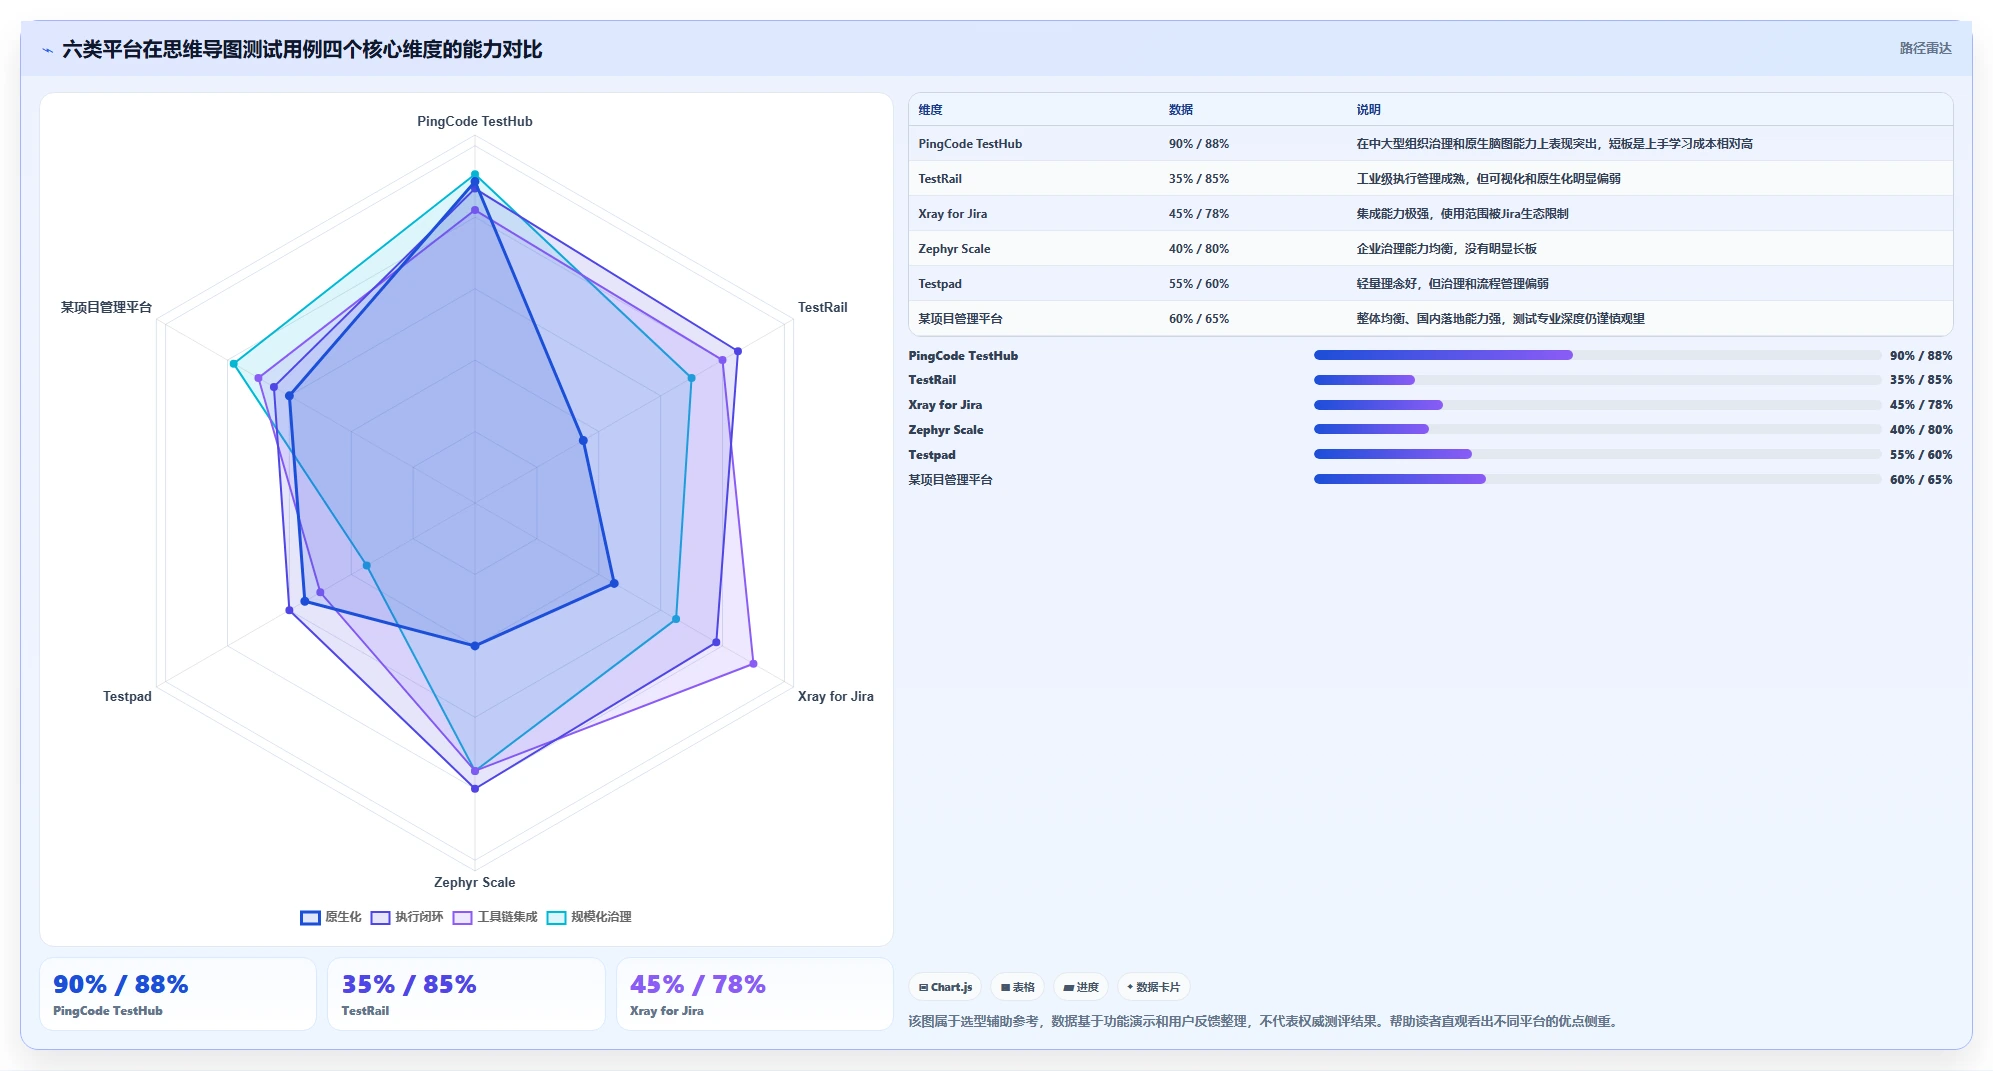Click Zephyr Scale in the table
Screen dimensions: 1993x1071
click(954, 249)
